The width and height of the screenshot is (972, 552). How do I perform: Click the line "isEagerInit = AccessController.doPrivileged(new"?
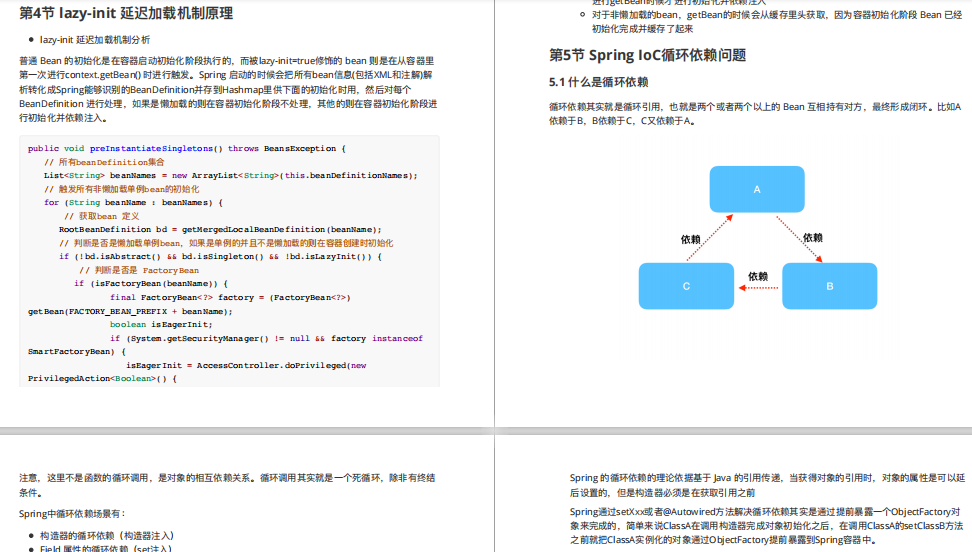pyautogui.click(x=246, y=366)
